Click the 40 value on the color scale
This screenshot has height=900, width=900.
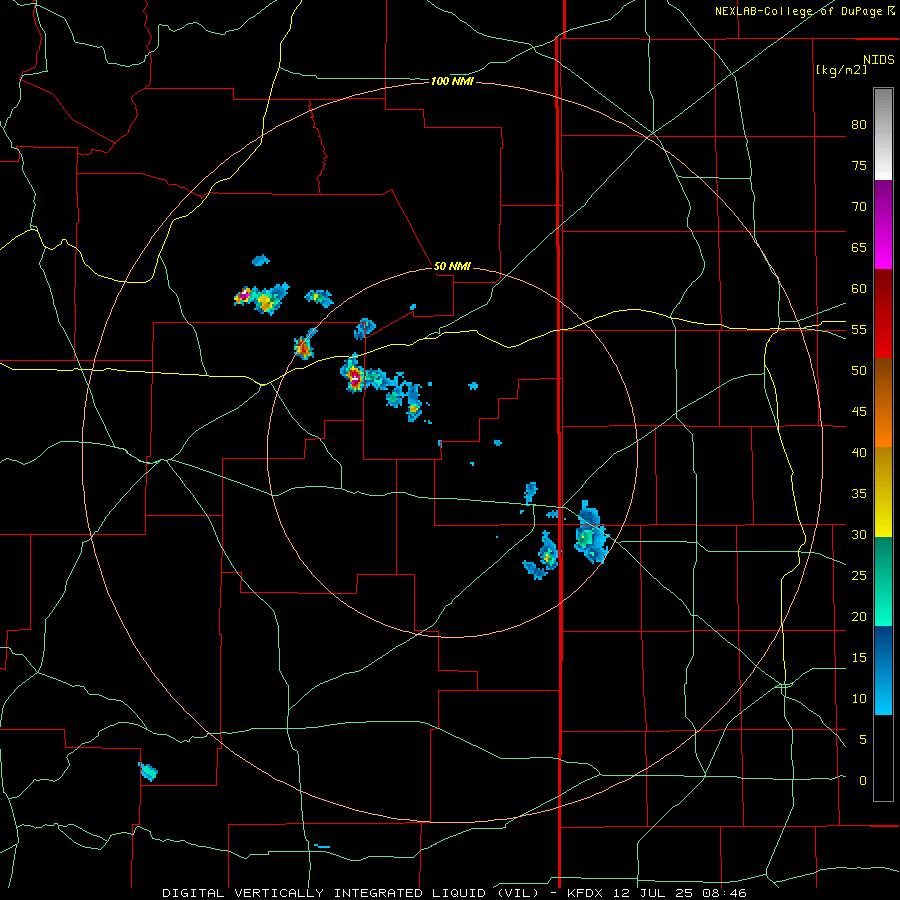tap(859, 452)
